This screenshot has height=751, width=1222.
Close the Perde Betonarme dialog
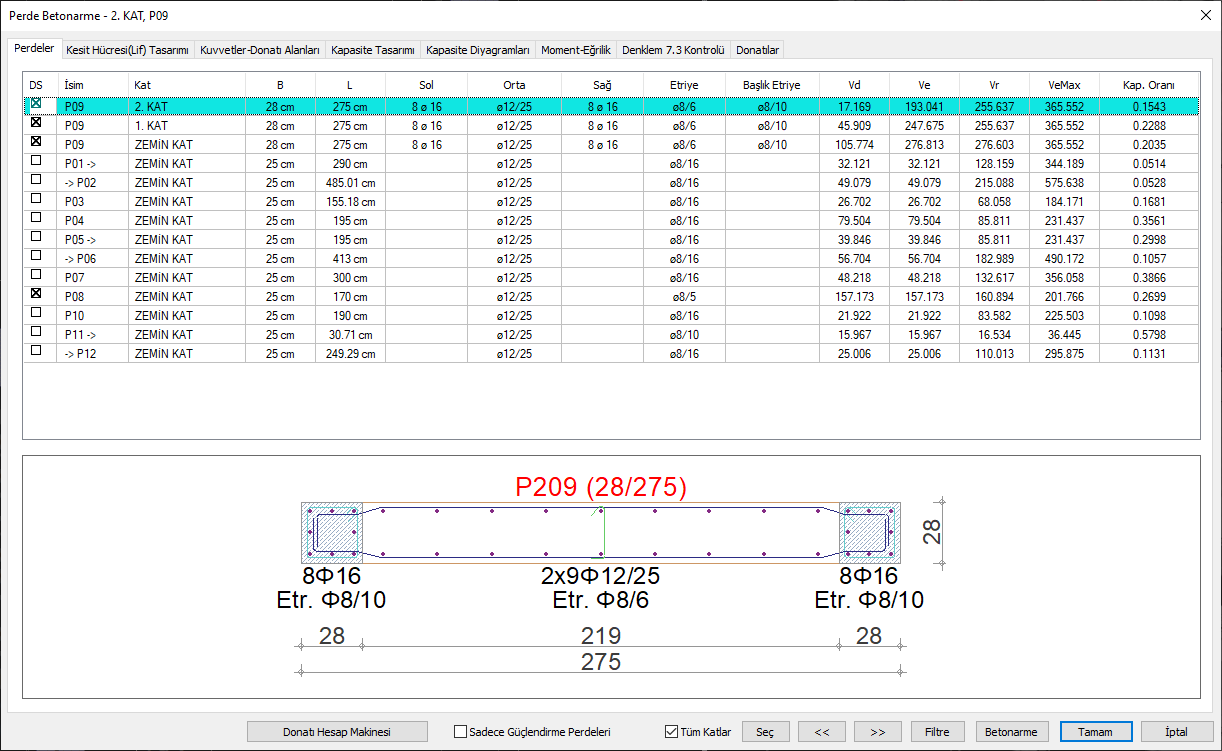coord(1204,14)
